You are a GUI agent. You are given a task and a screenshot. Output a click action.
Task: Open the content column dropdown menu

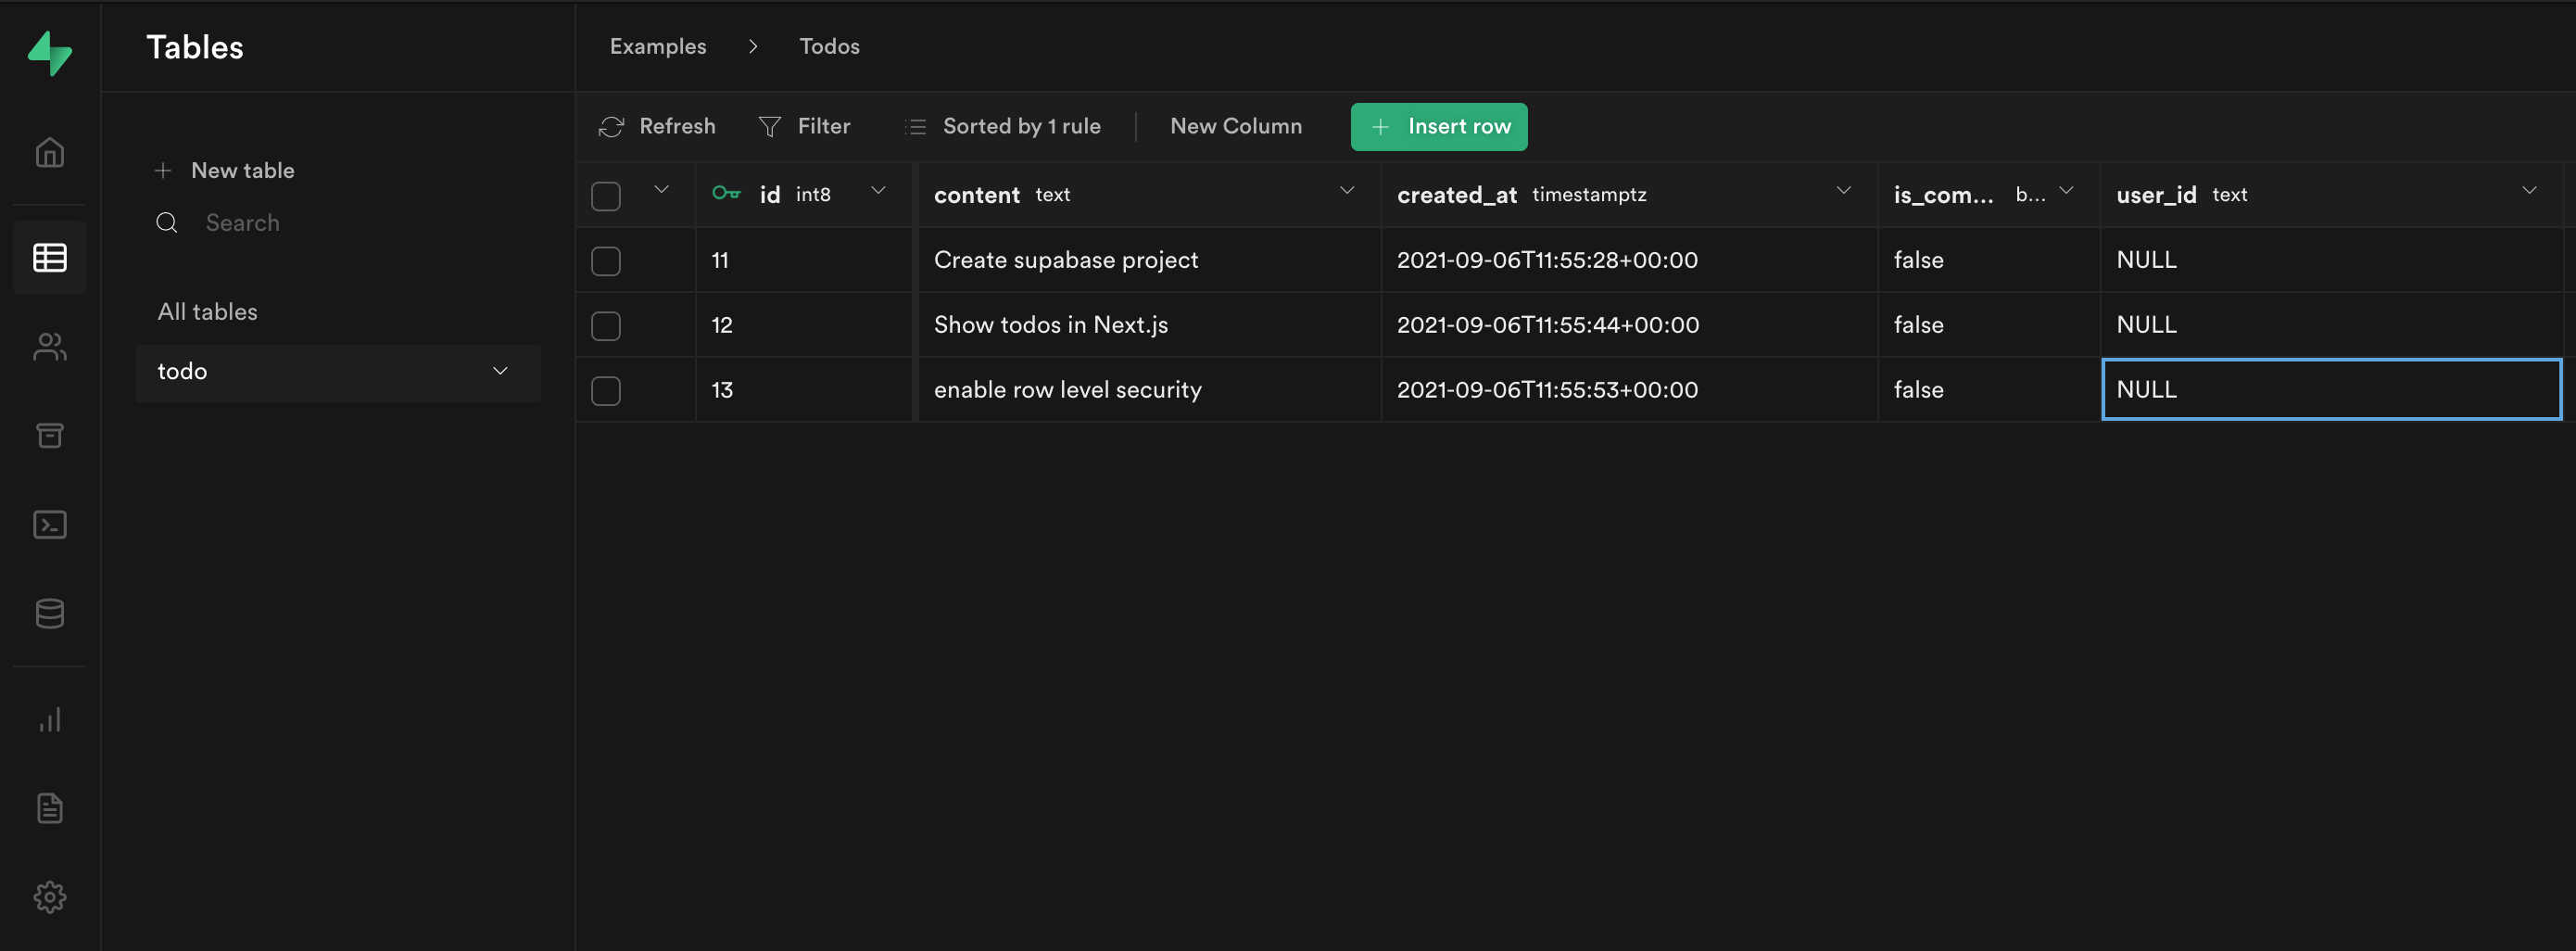tap(1347, 190)
